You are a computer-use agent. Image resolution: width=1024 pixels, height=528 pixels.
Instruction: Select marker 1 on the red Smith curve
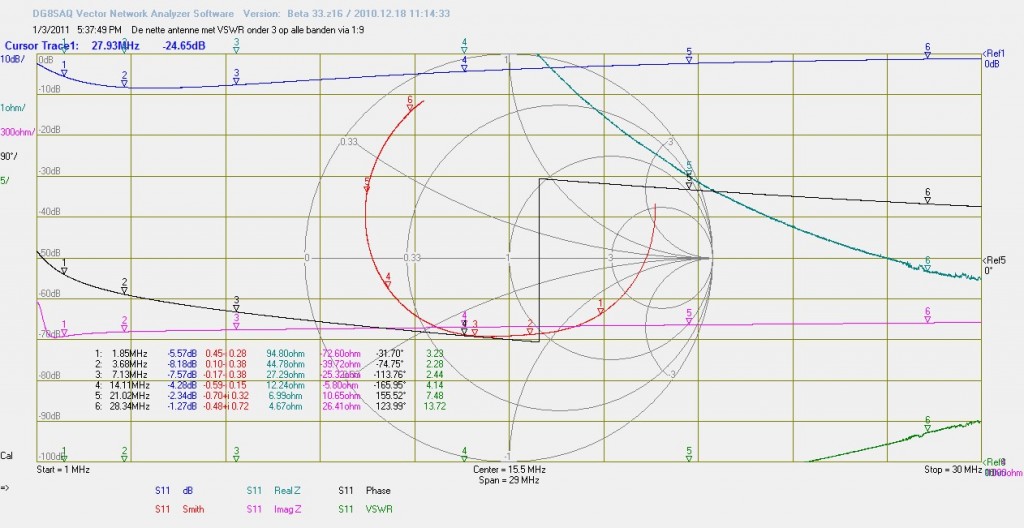click(601, 307)
